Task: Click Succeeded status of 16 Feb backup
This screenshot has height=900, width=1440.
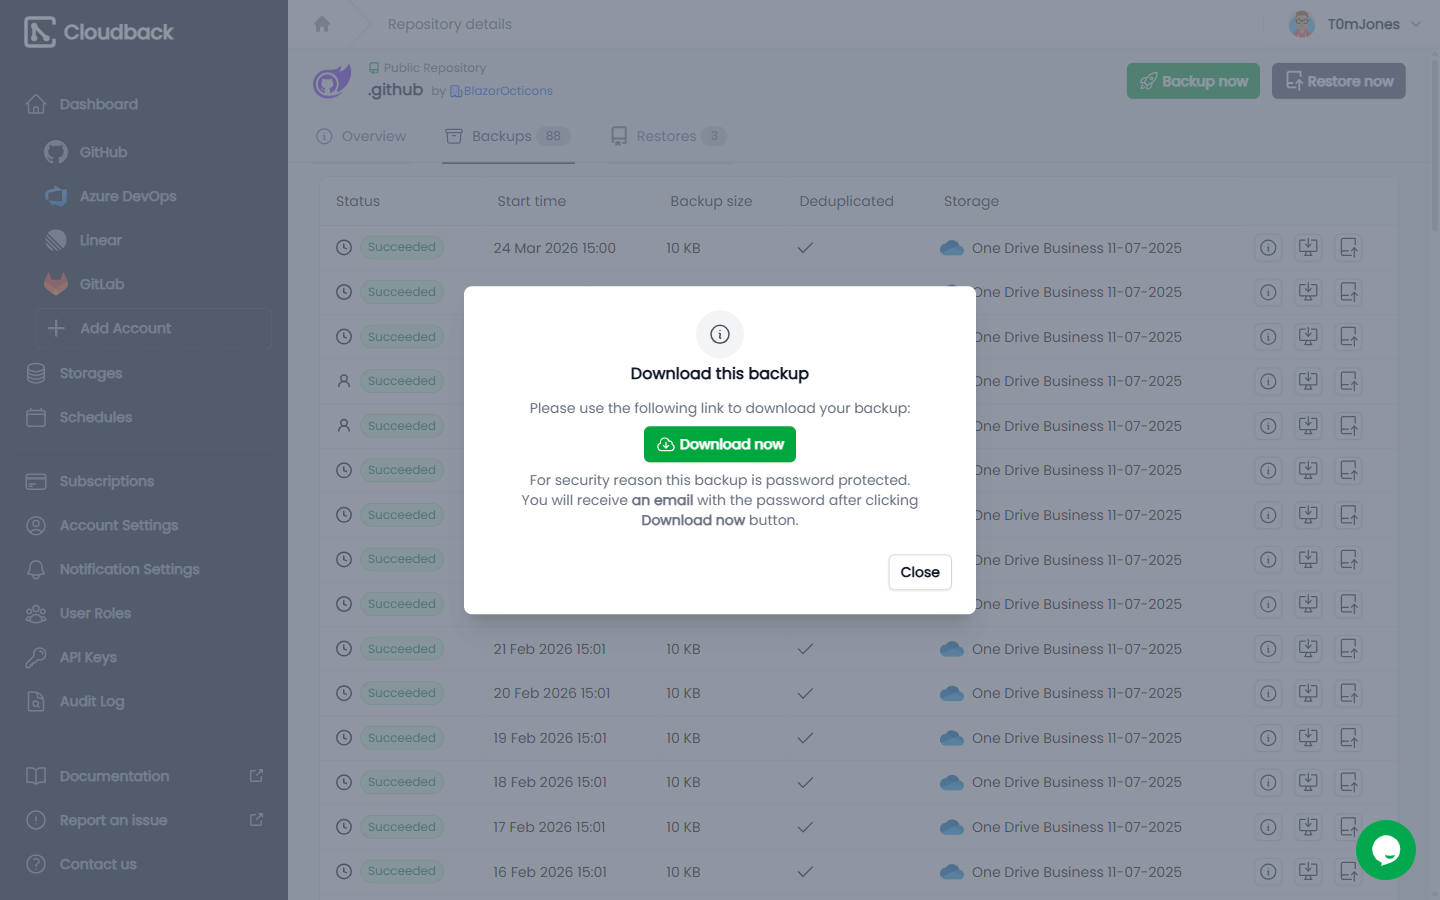Action: [x=402, y=871]
